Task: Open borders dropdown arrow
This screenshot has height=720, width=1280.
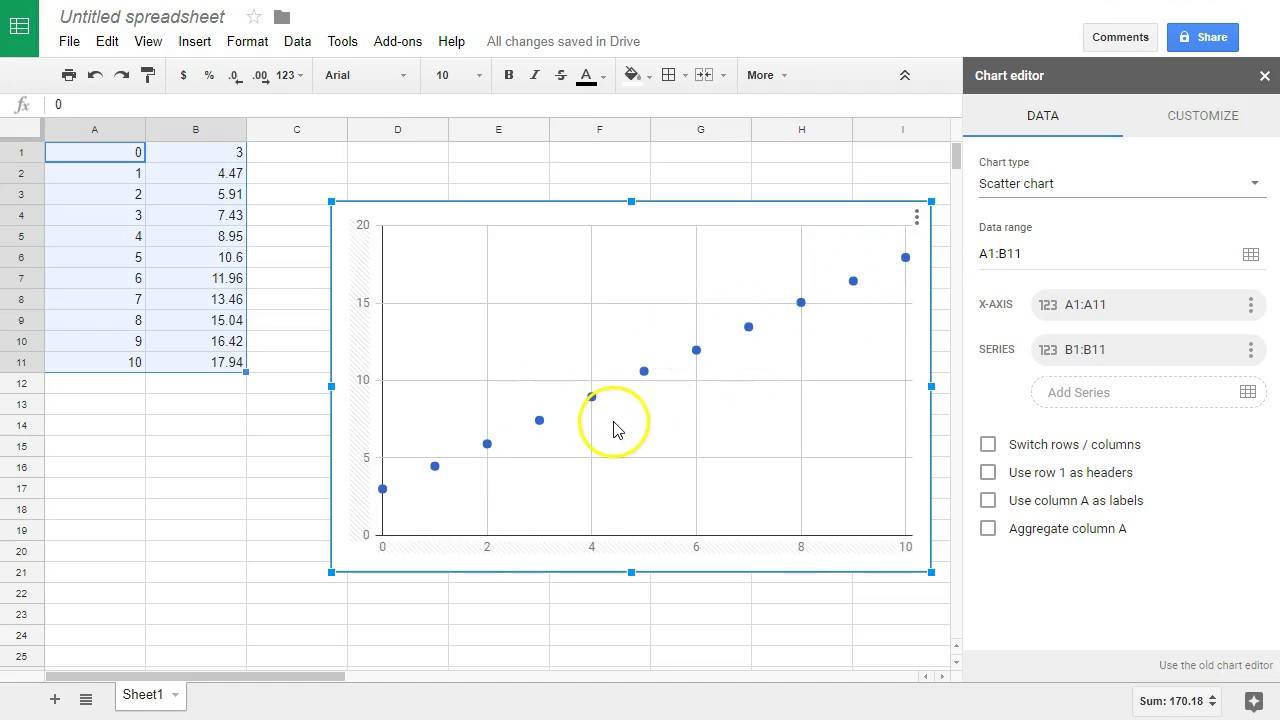Action: pos(685,76)
